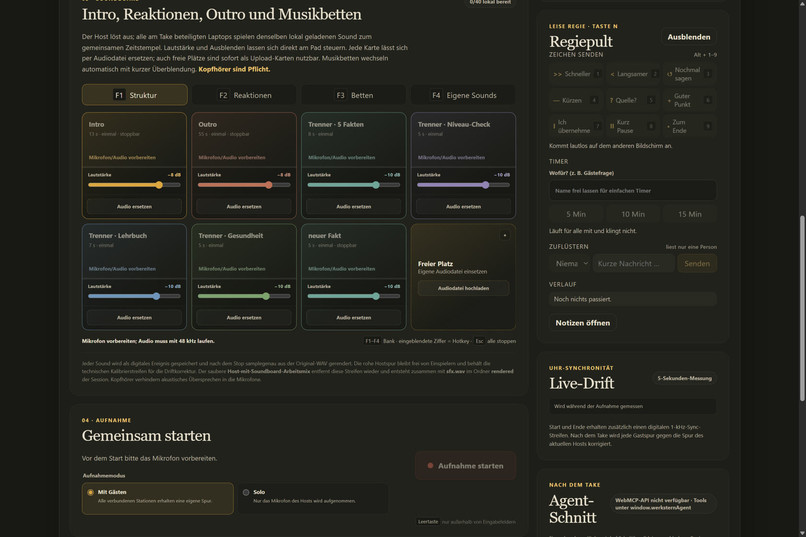Click the 'Gemeinsam starten' heading
Image resolution: width=806 pixels, height=537 pixels.
point(146,436)
